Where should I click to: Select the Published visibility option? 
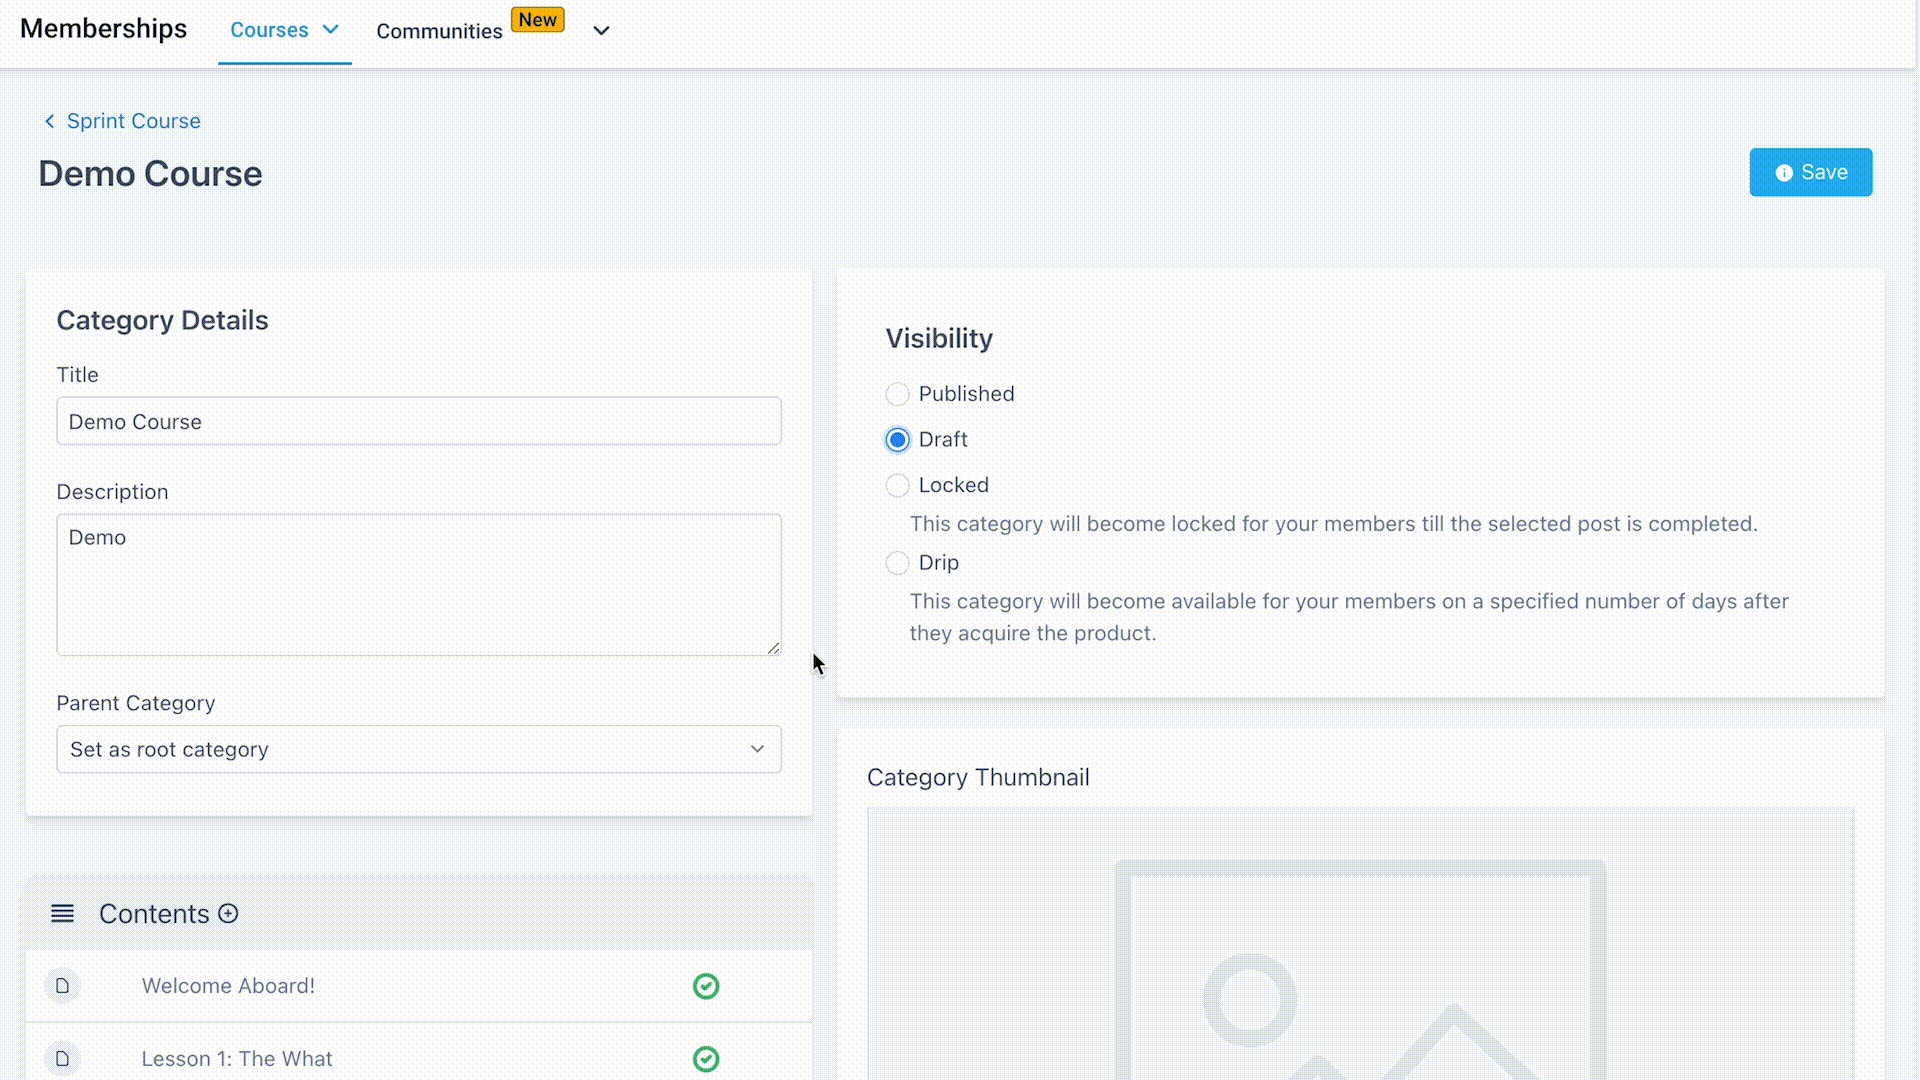[897, 394]
